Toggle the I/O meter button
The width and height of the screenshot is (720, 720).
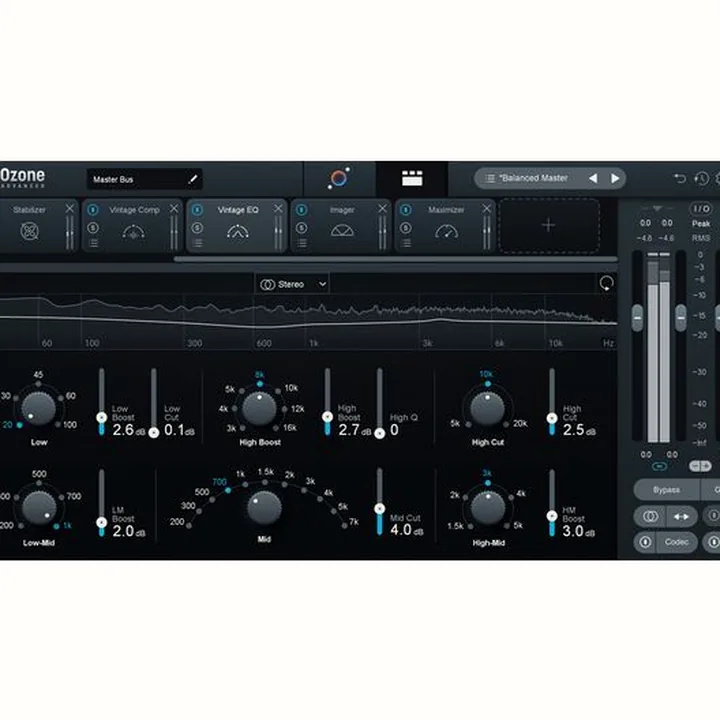(701, 209)
